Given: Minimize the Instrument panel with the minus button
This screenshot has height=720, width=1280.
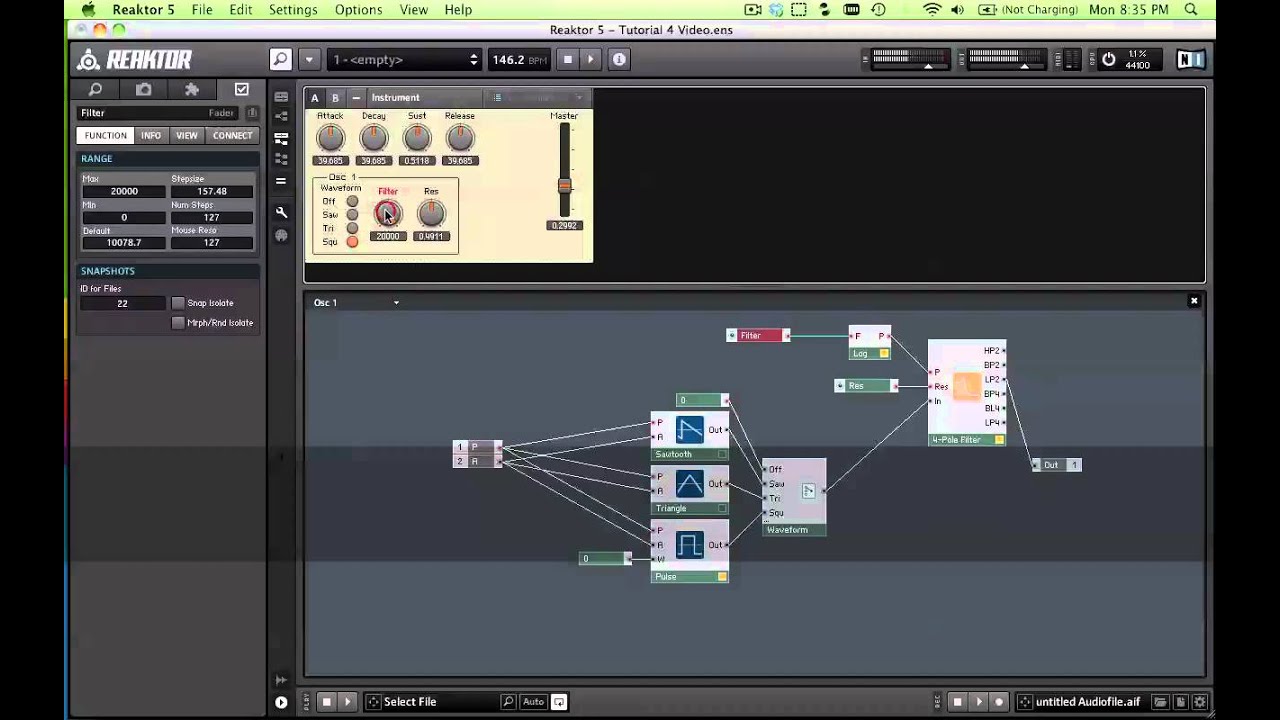Looking at the screenshot, I should pos(356,98).
